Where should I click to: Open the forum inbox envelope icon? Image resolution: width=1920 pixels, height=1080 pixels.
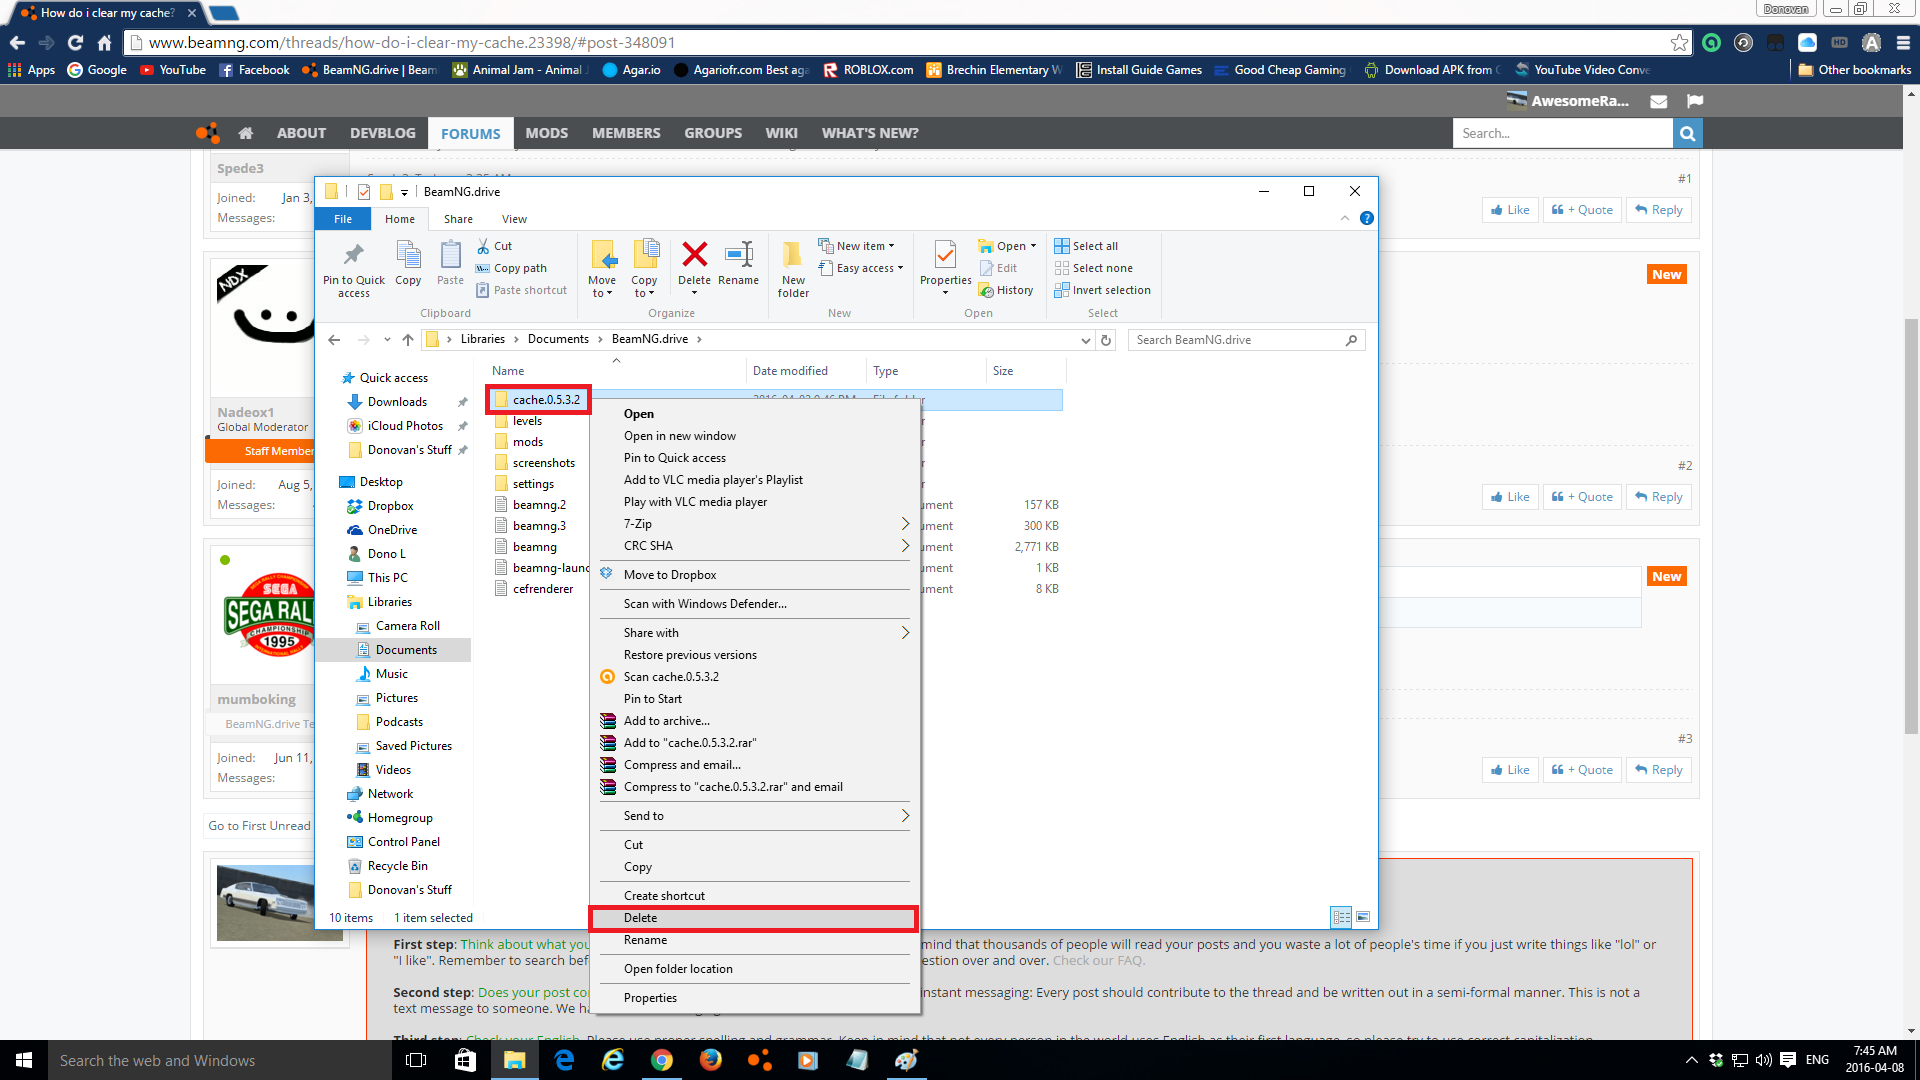point(1659,101)
